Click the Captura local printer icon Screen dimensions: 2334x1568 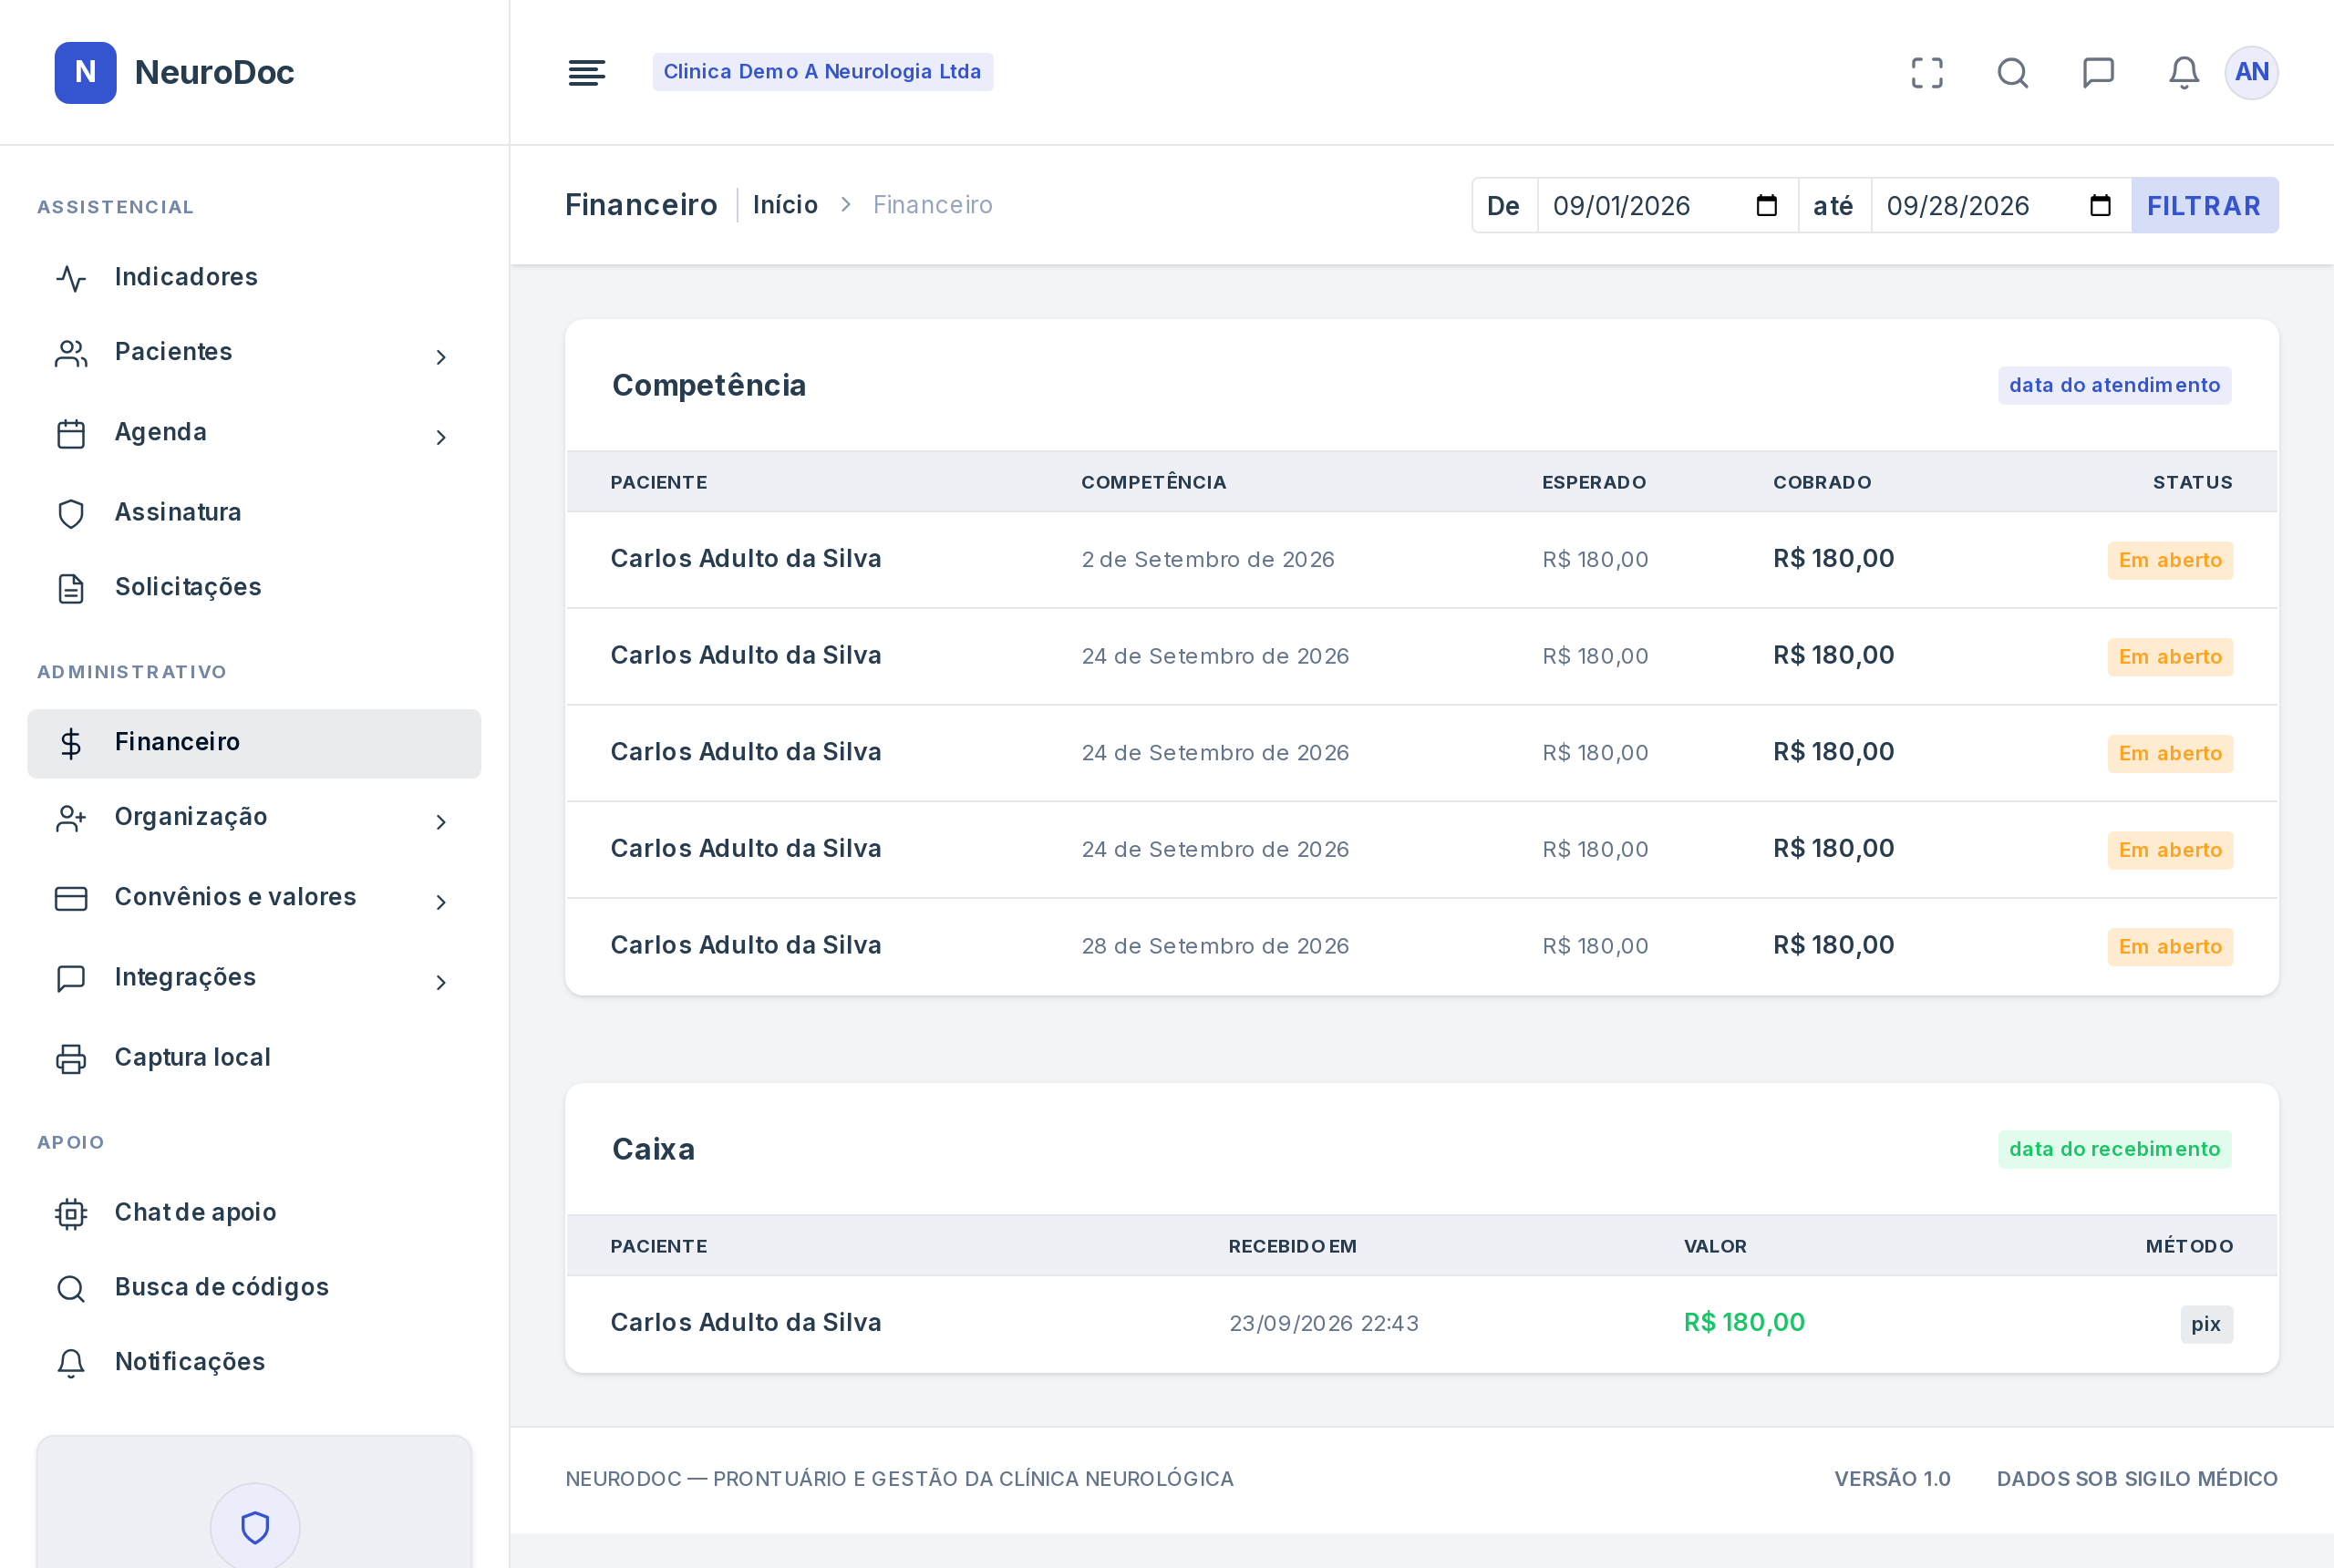coord(71,1058)
